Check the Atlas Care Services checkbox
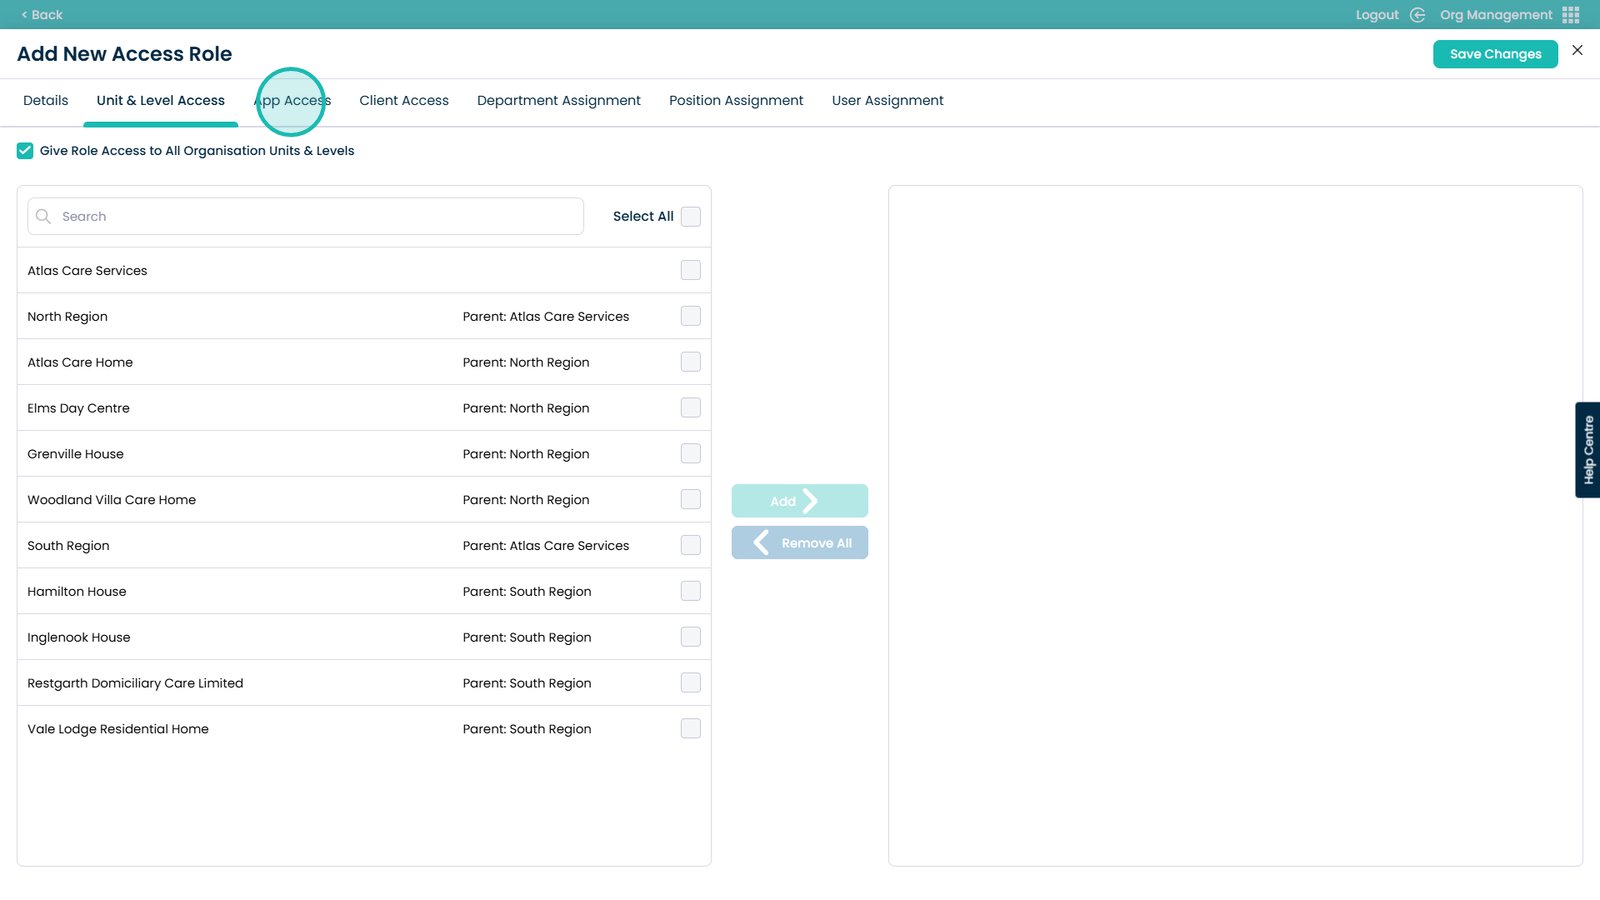The image size is (1600, 900). pos(690,270)
